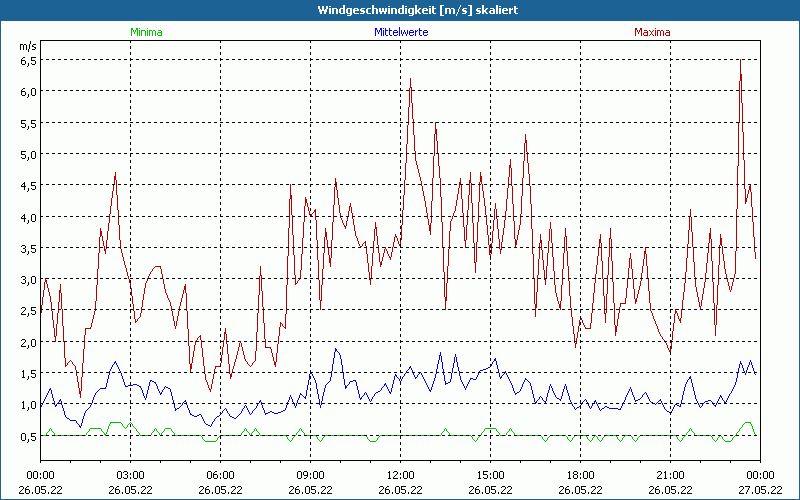Click the y-axis value '2,0'
800x500 pixels.
coord(29,342)
